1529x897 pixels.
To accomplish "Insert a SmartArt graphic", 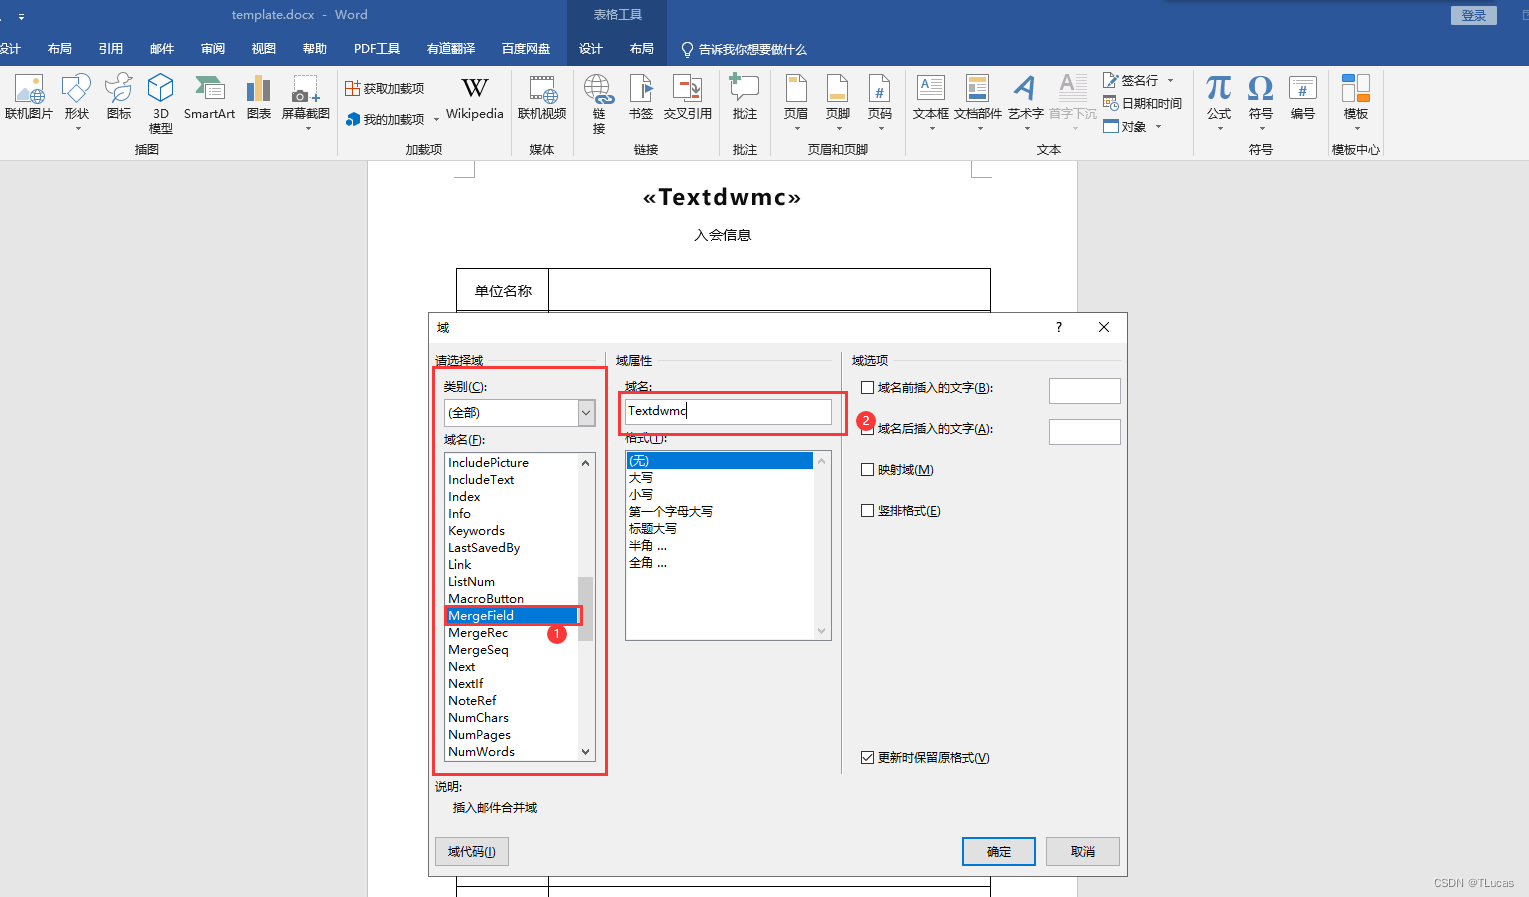I will pos(209,97).
